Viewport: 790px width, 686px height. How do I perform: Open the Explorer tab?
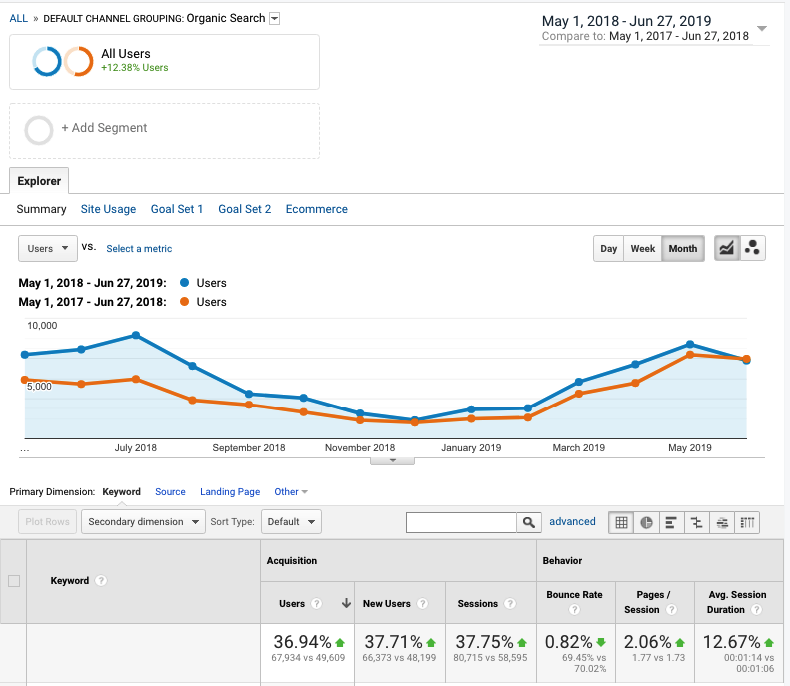(x=39, y=181)
